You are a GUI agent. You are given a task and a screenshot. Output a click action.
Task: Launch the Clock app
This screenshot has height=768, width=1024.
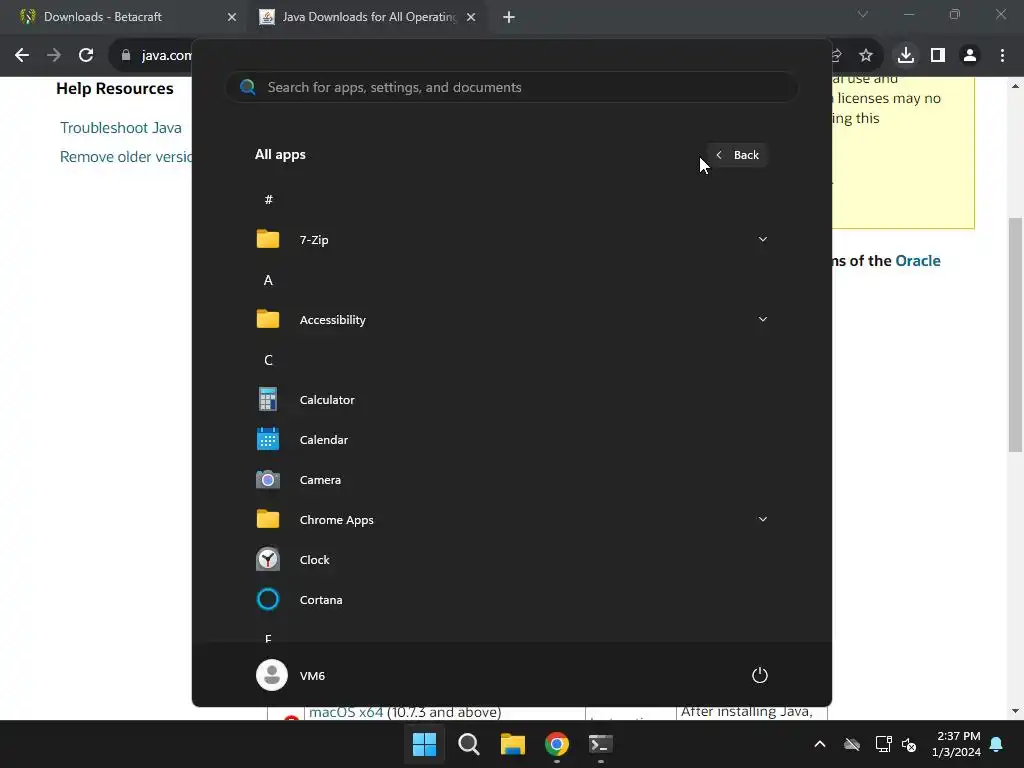[x=511, y=560]
